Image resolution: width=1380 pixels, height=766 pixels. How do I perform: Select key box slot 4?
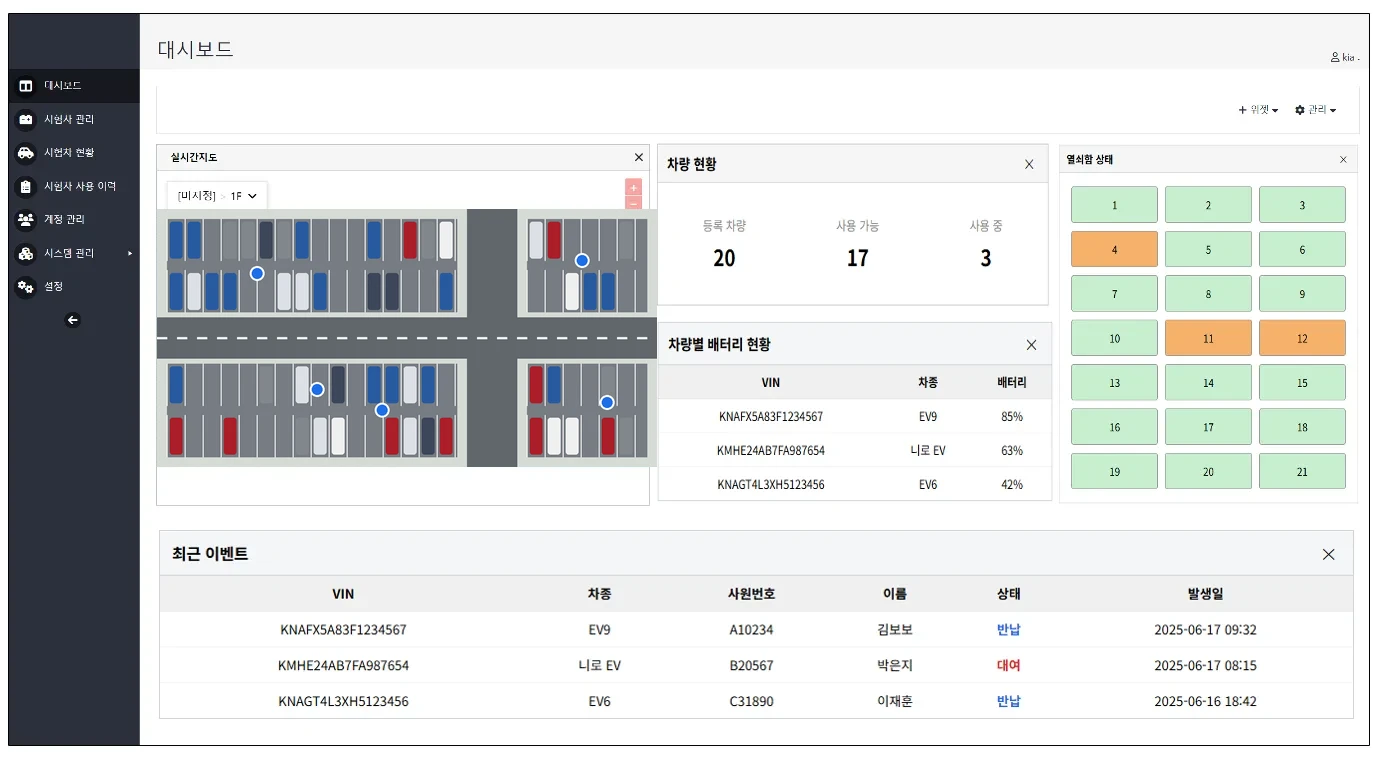(x=1114, y=250)
